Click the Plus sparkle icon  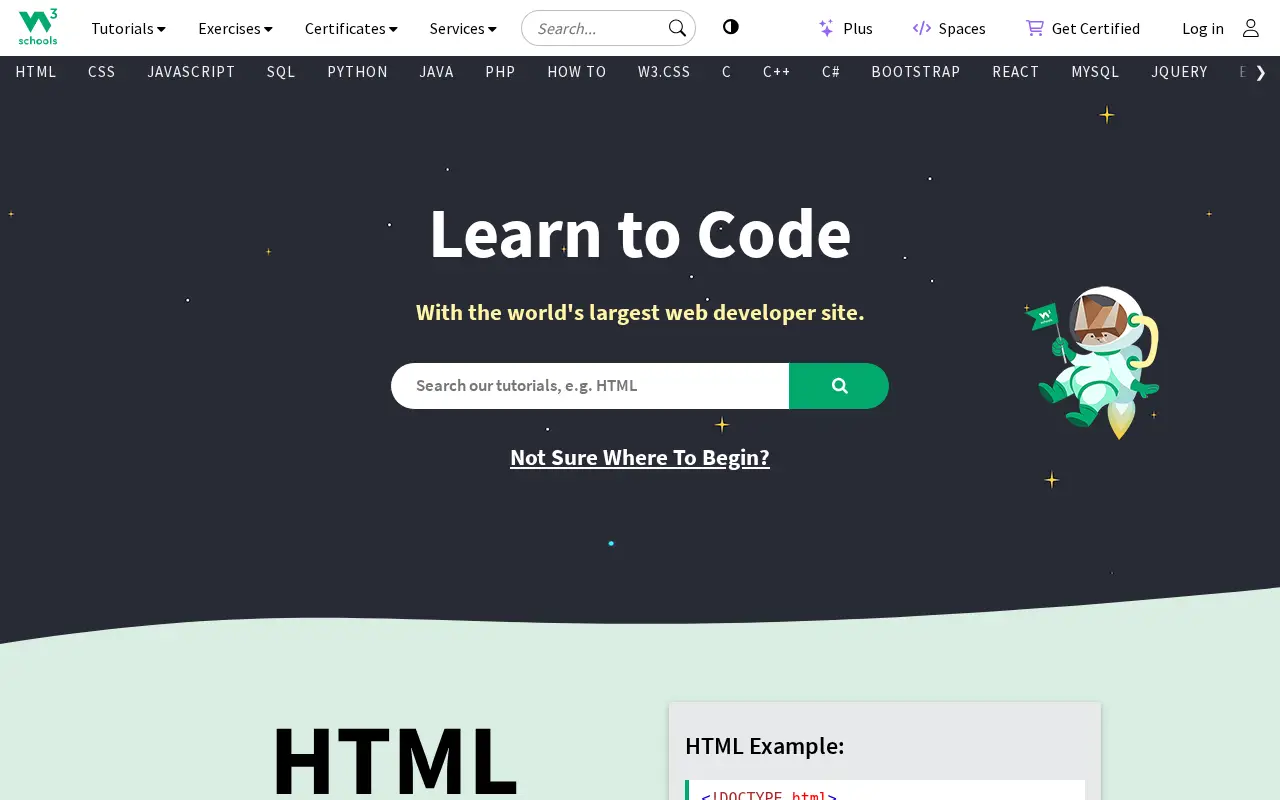click(x=826, y=28)
